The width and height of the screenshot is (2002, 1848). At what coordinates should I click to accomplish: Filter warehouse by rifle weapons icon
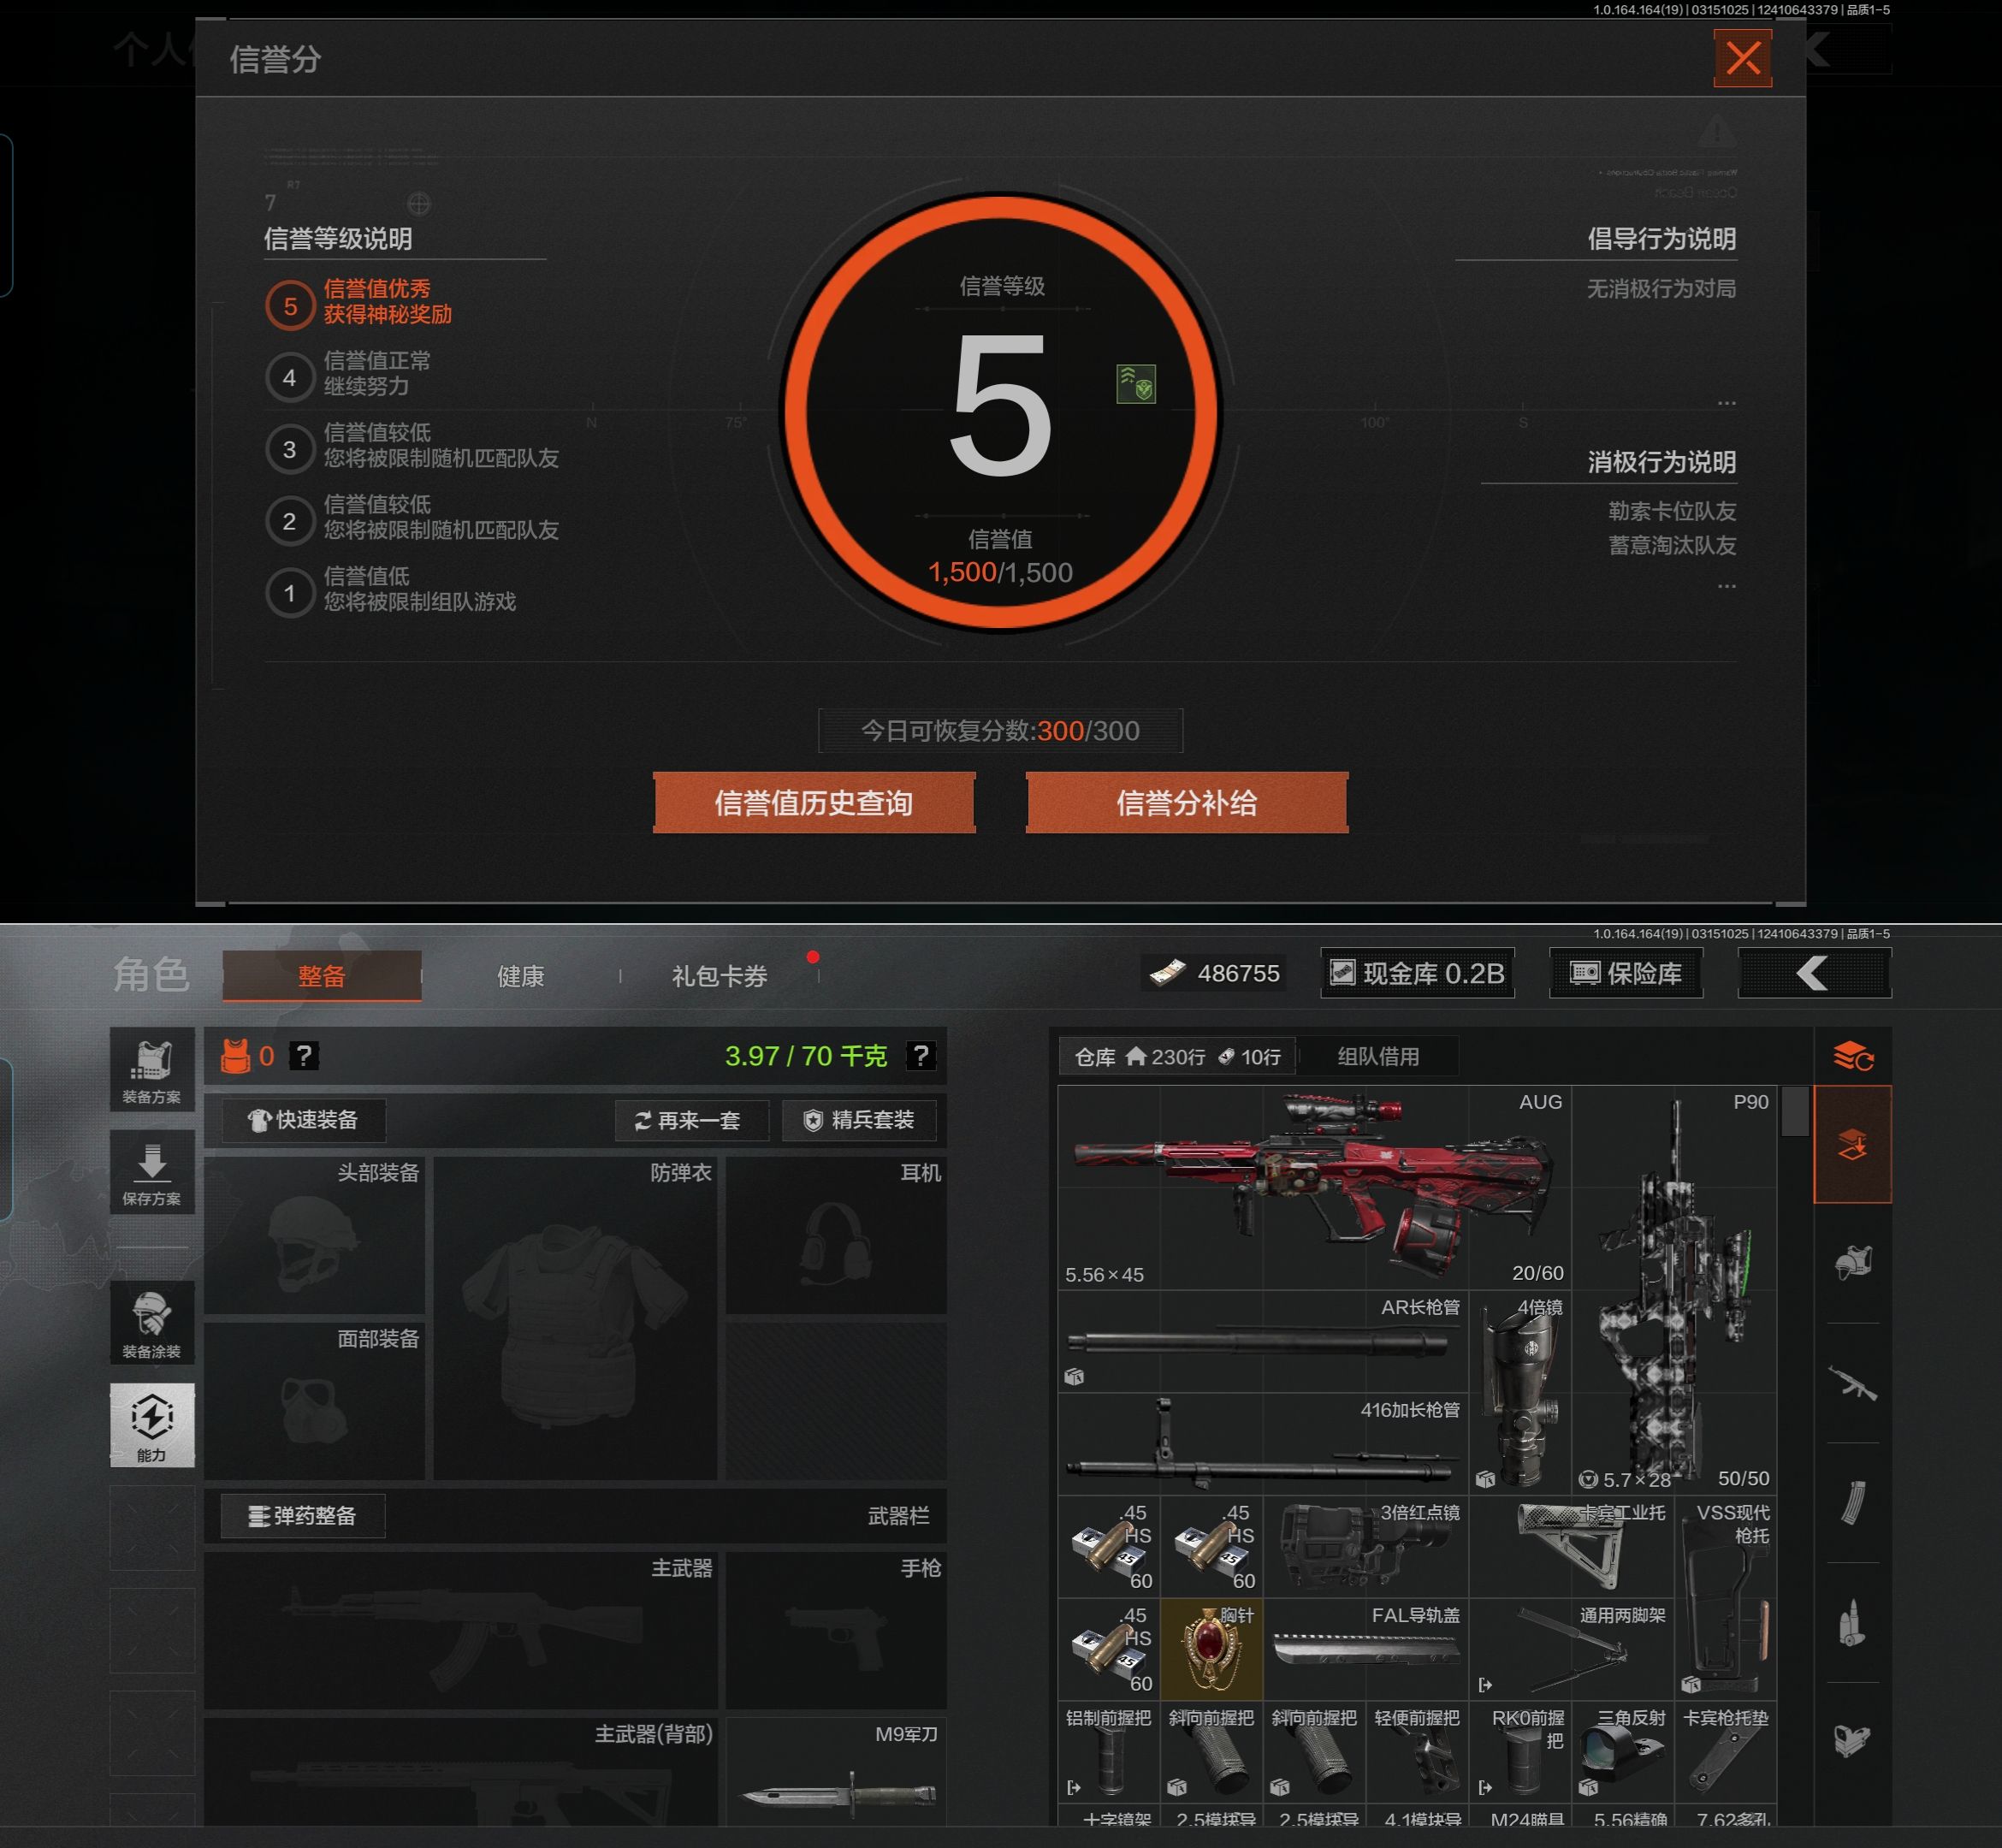[x=1852, y=1383]
